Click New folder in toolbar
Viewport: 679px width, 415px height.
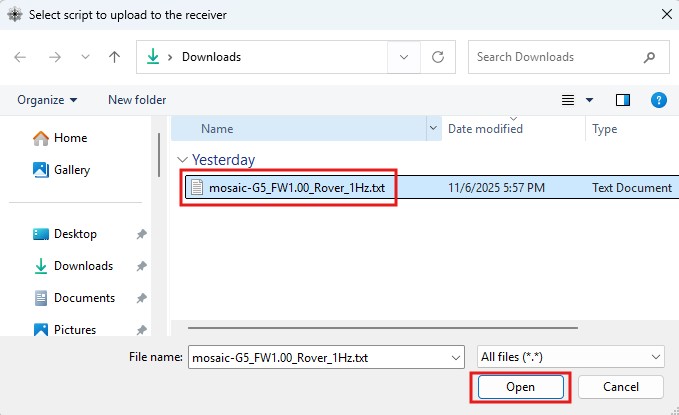137,100
